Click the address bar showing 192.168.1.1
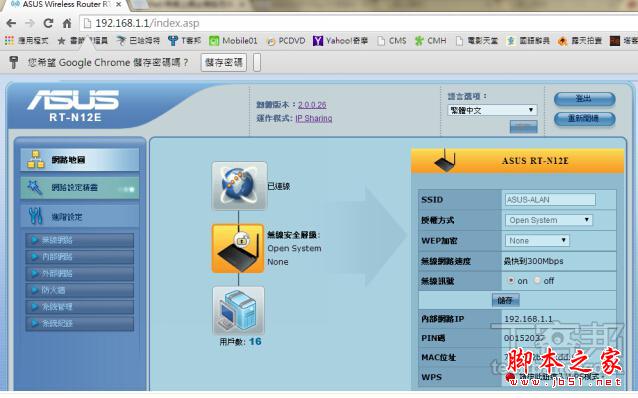Screen dimensions: 638x398 pos(358,23)
